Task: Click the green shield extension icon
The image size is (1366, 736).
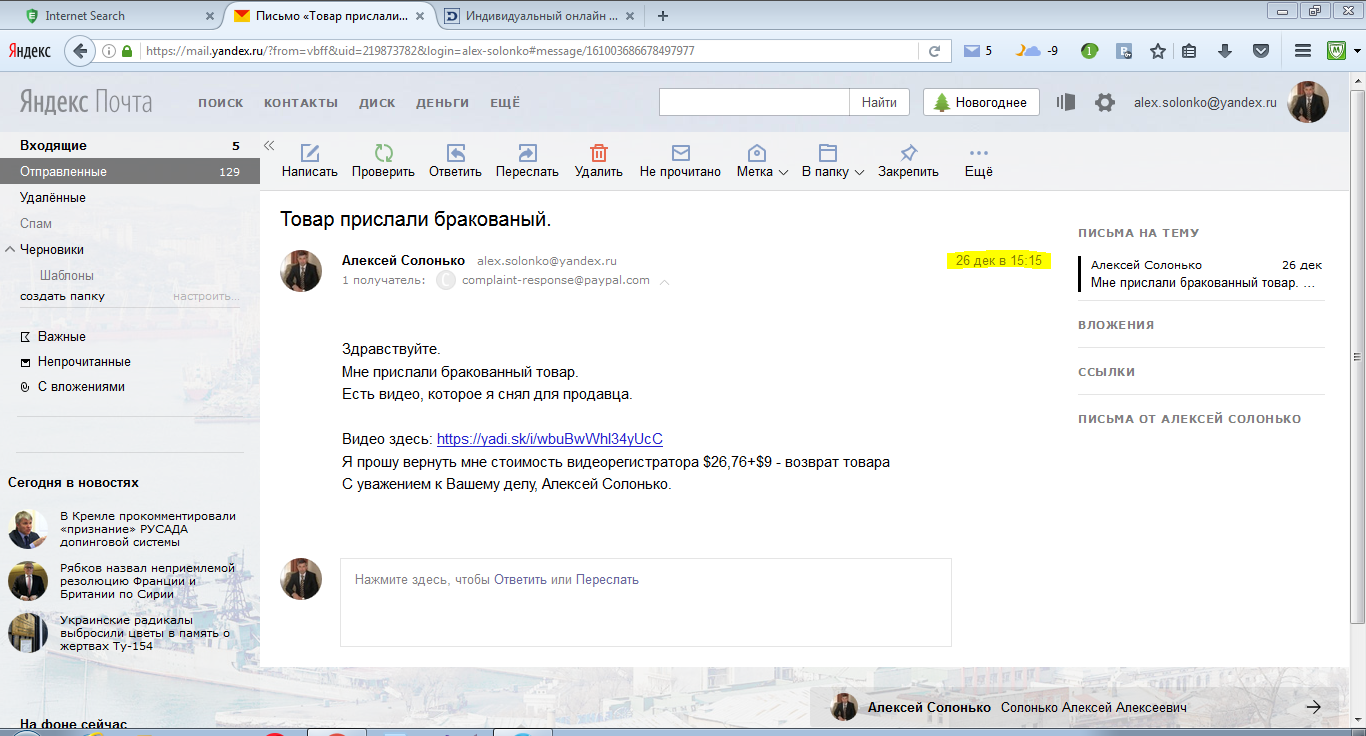Action: pyautogui.click(x=1335, y=51)
